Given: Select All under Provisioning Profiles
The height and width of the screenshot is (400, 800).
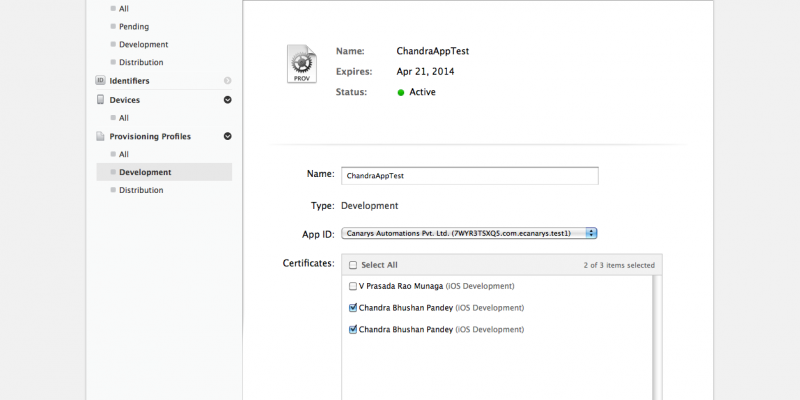Looking at the screenshot, I should click(x=124, y=154).
